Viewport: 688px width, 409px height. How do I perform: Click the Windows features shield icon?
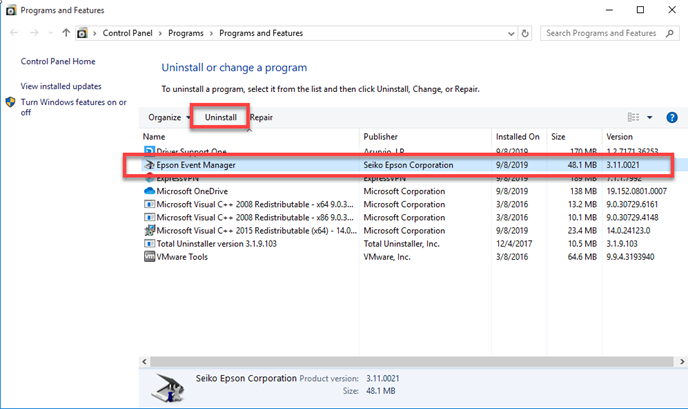coord(11,102)
